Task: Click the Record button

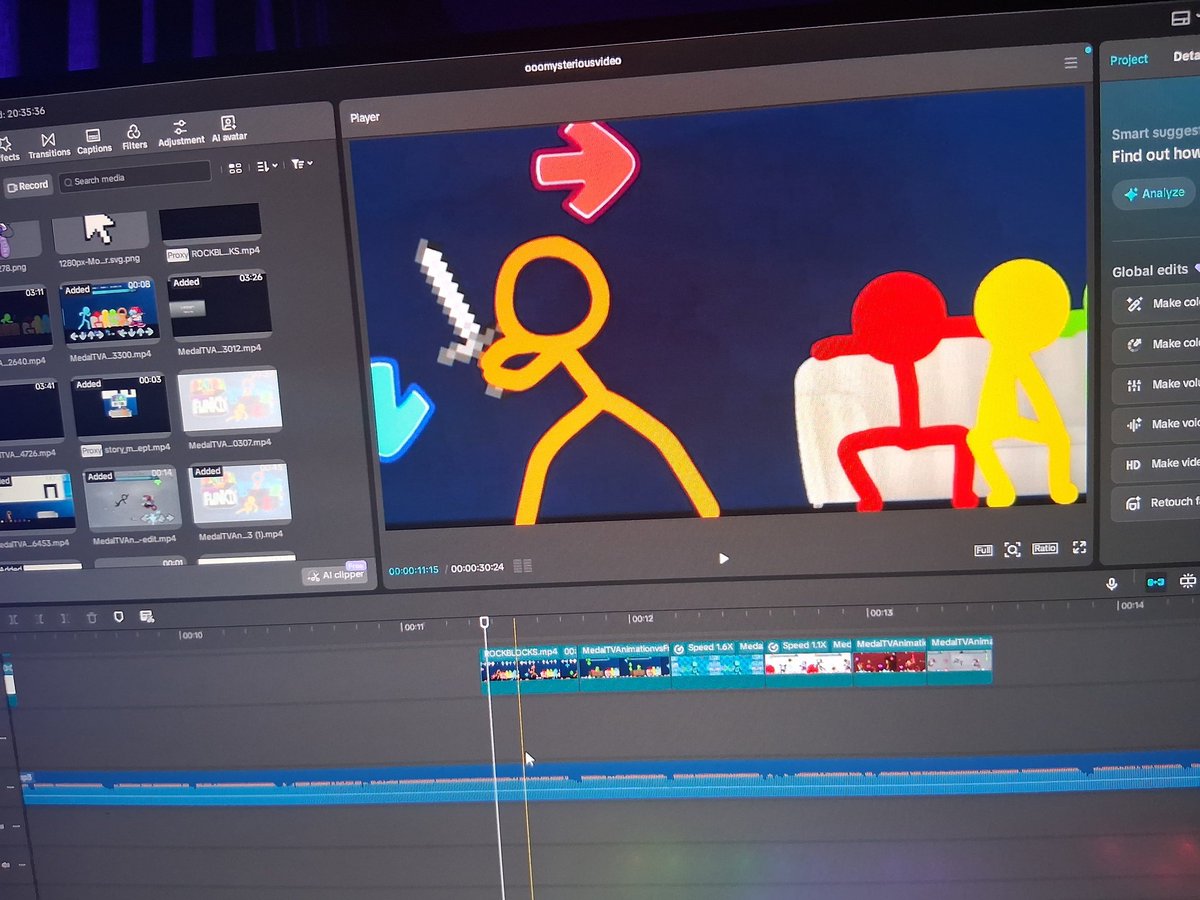Action: point(27,186)
